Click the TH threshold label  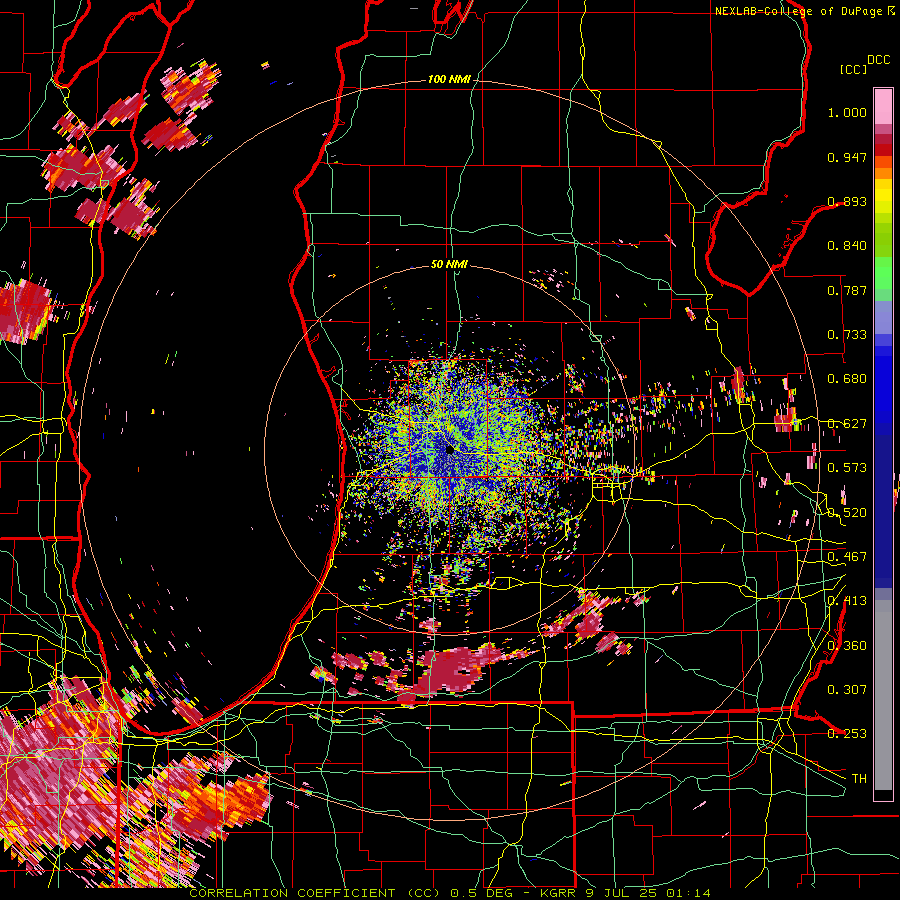[x=859, y=779]
